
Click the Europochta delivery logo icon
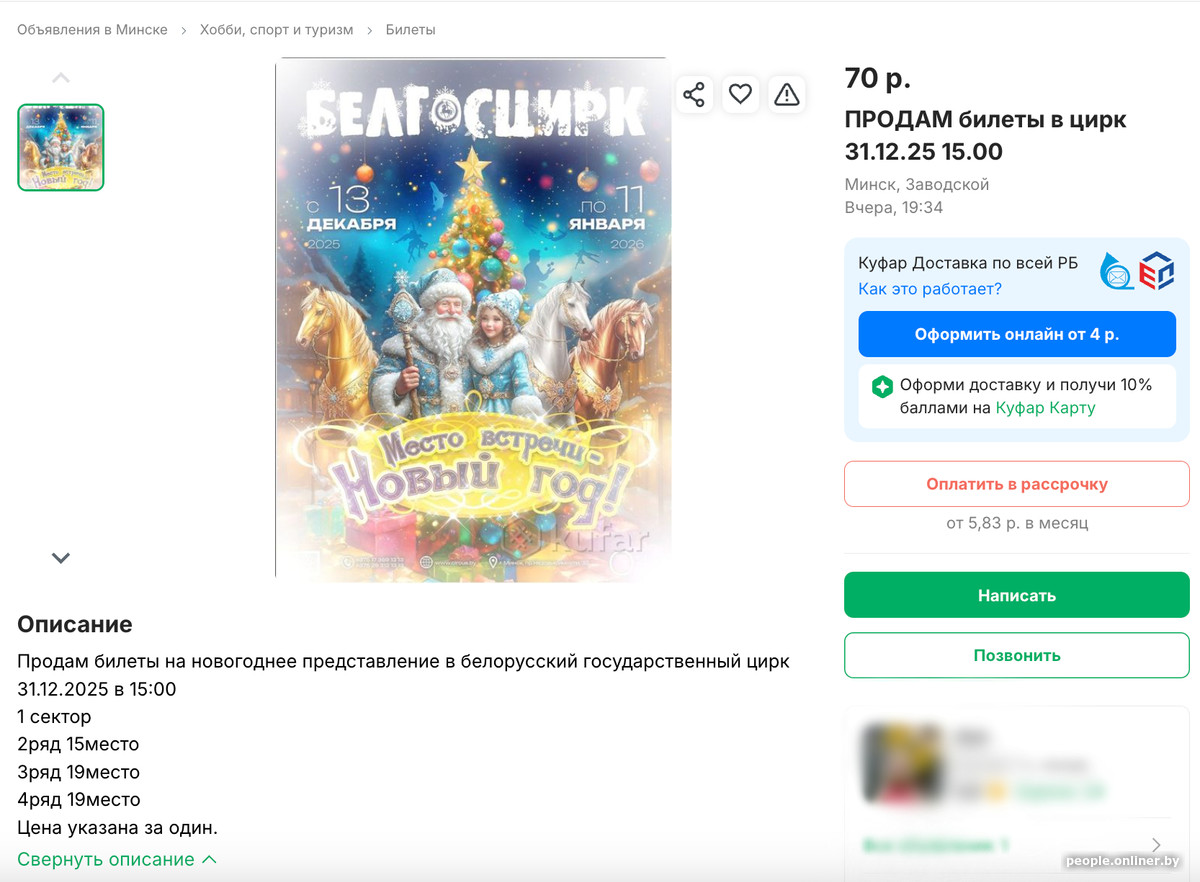coord(1157,271)
